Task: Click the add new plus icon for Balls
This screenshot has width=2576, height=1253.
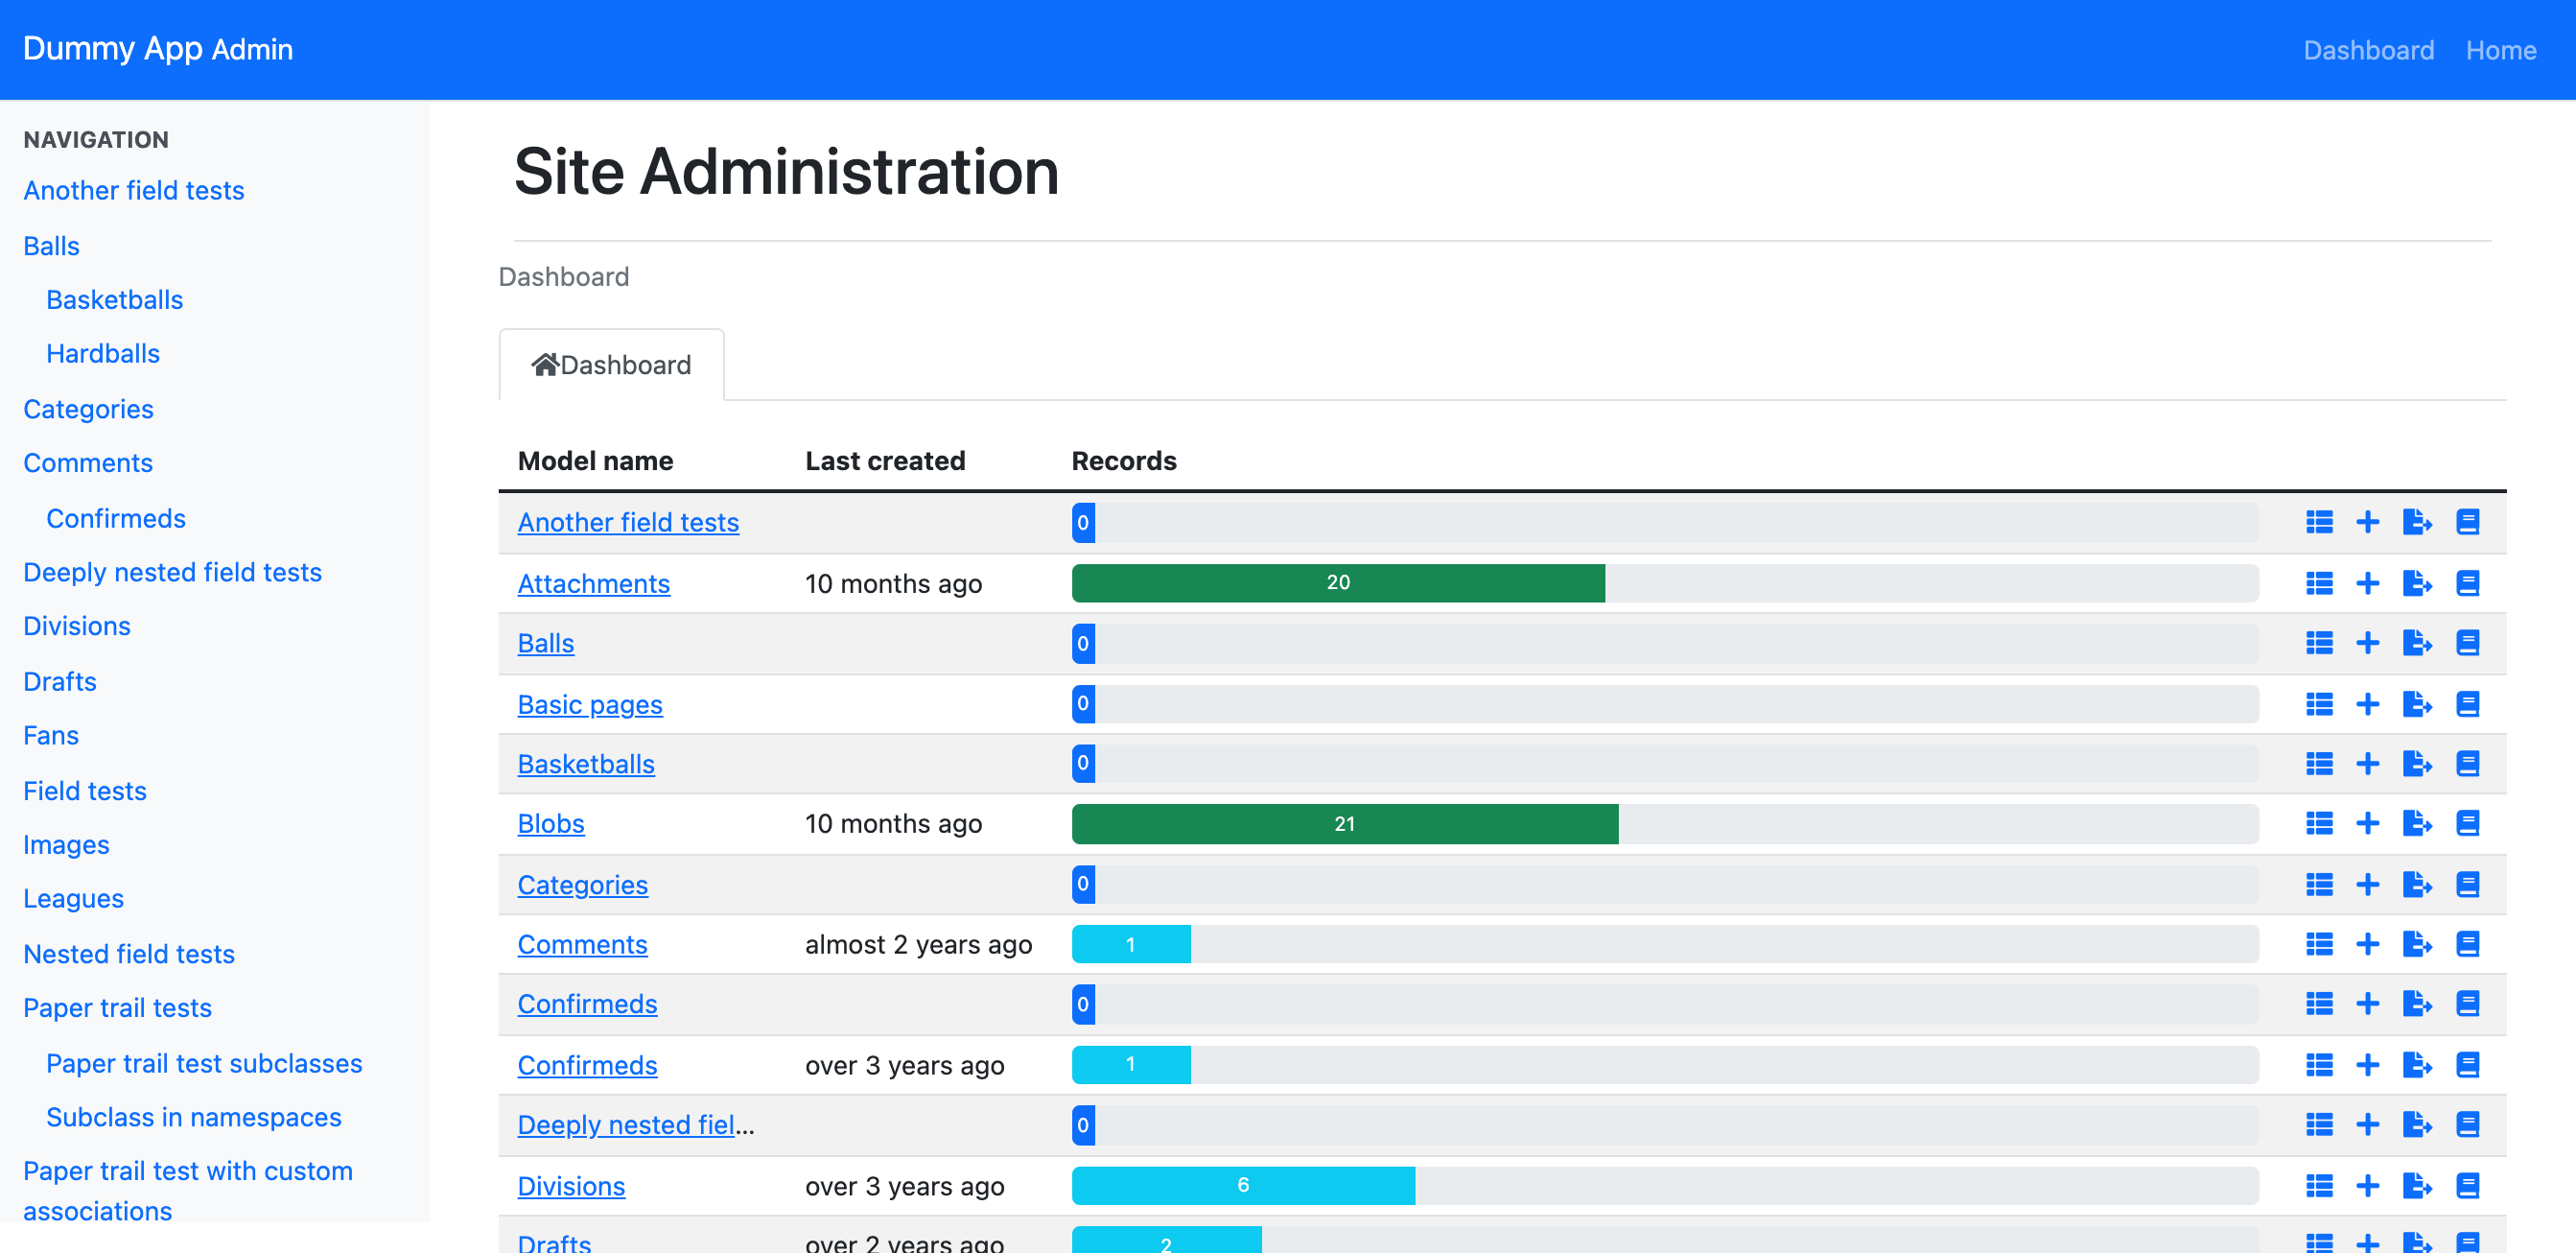Action: (2366, 643)
